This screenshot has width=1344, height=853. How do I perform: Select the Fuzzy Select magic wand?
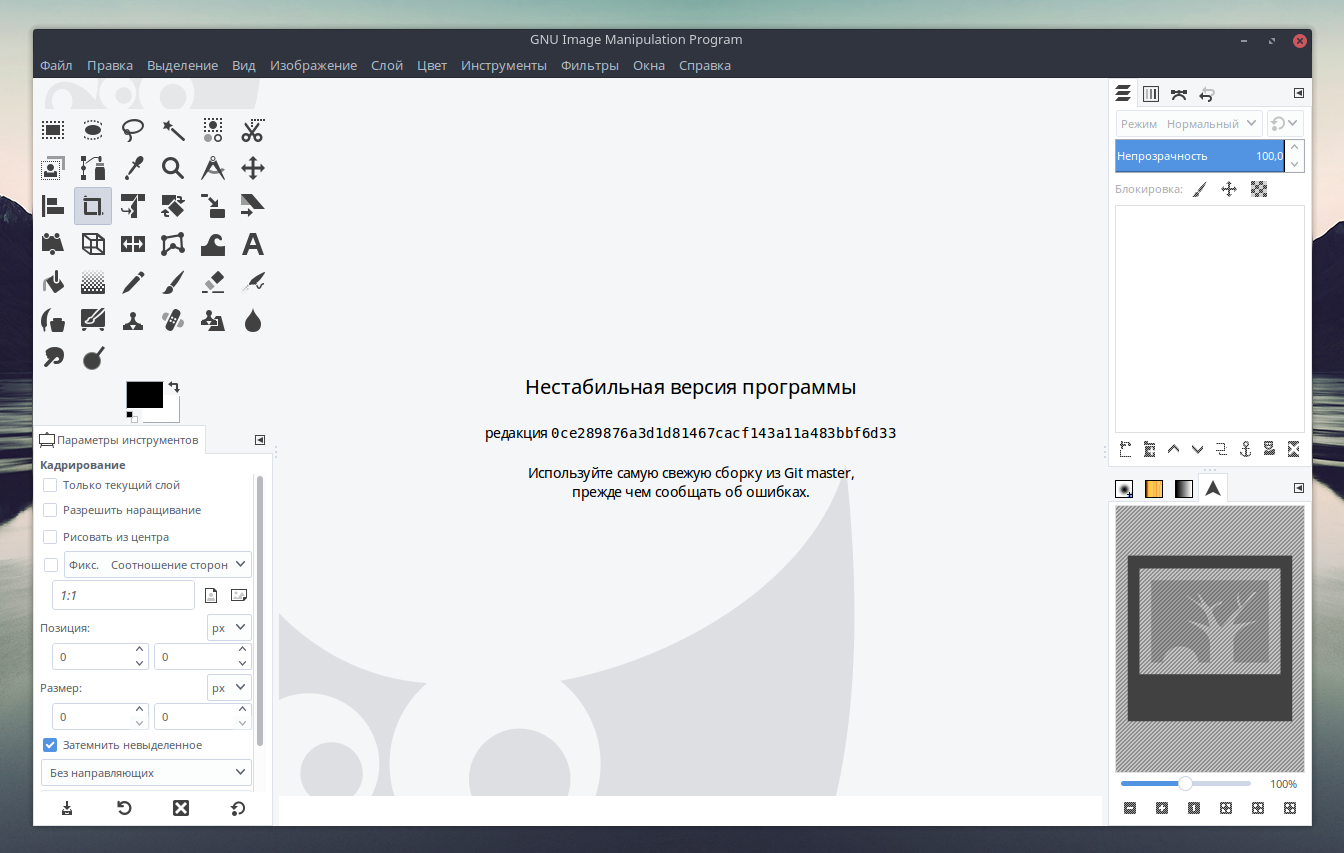click(x=173, y=129)
